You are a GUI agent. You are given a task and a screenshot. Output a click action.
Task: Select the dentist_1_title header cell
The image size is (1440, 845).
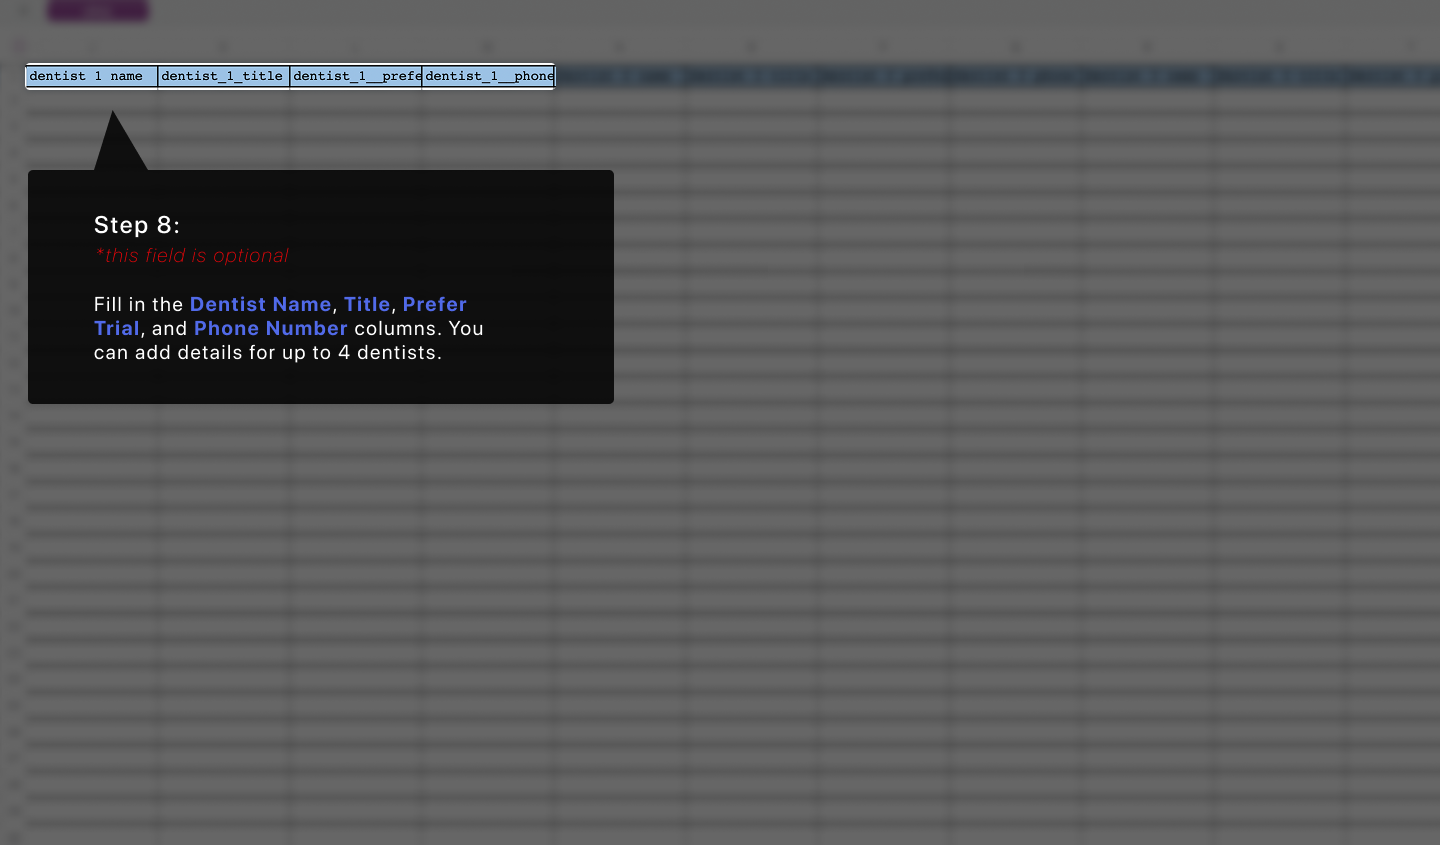coord(224,76)
